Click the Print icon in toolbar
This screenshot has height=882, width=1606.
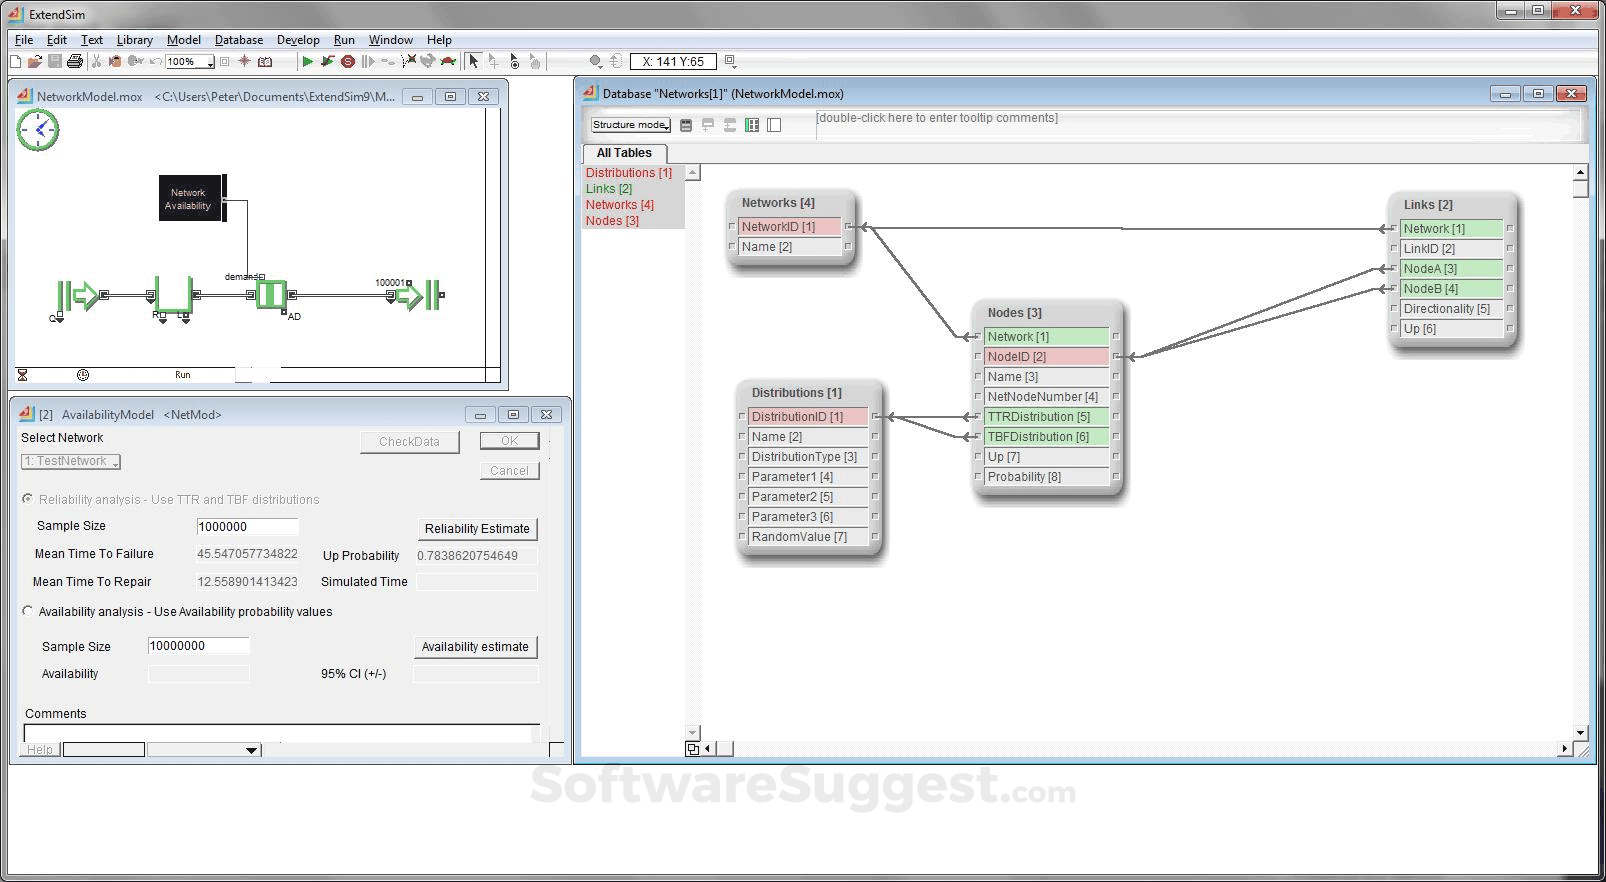pos(75,62)
